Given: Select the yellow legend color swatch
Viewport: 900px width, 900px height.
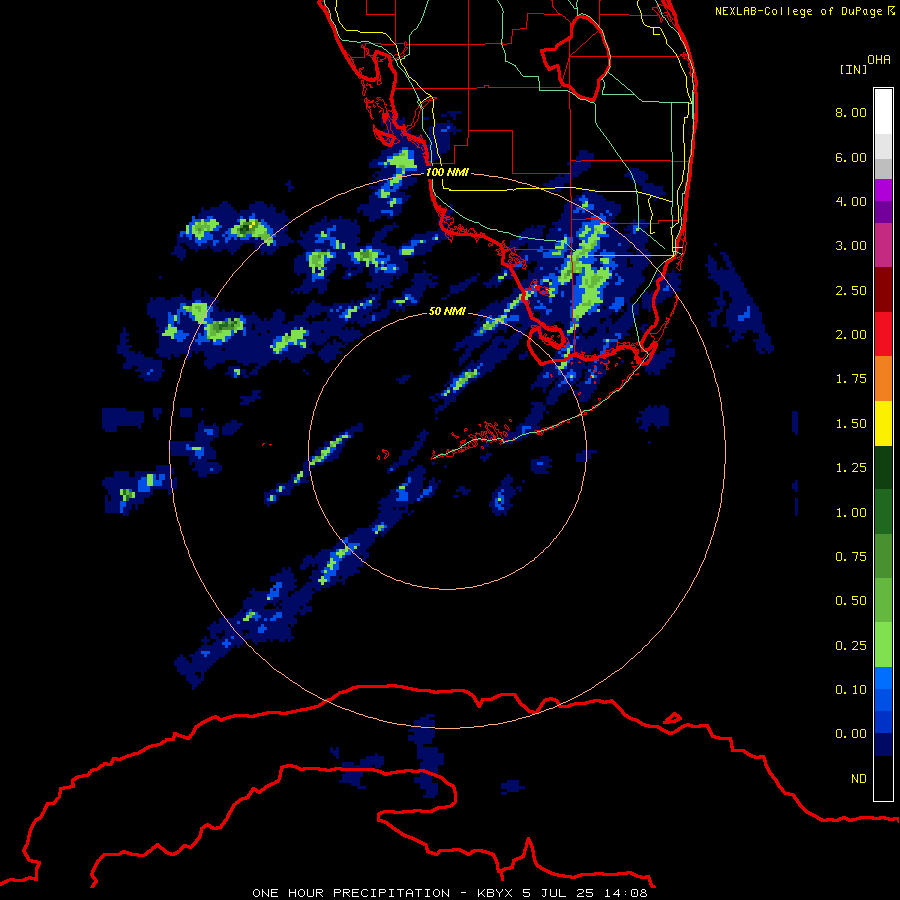Looking at the screenshot, I should click(883, 424).
